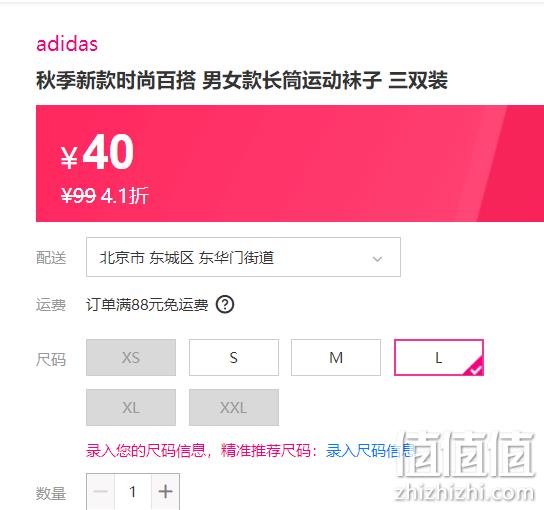Click the checkmark corner on selected size L
544x510 pixels.
[x=476, y=368]
